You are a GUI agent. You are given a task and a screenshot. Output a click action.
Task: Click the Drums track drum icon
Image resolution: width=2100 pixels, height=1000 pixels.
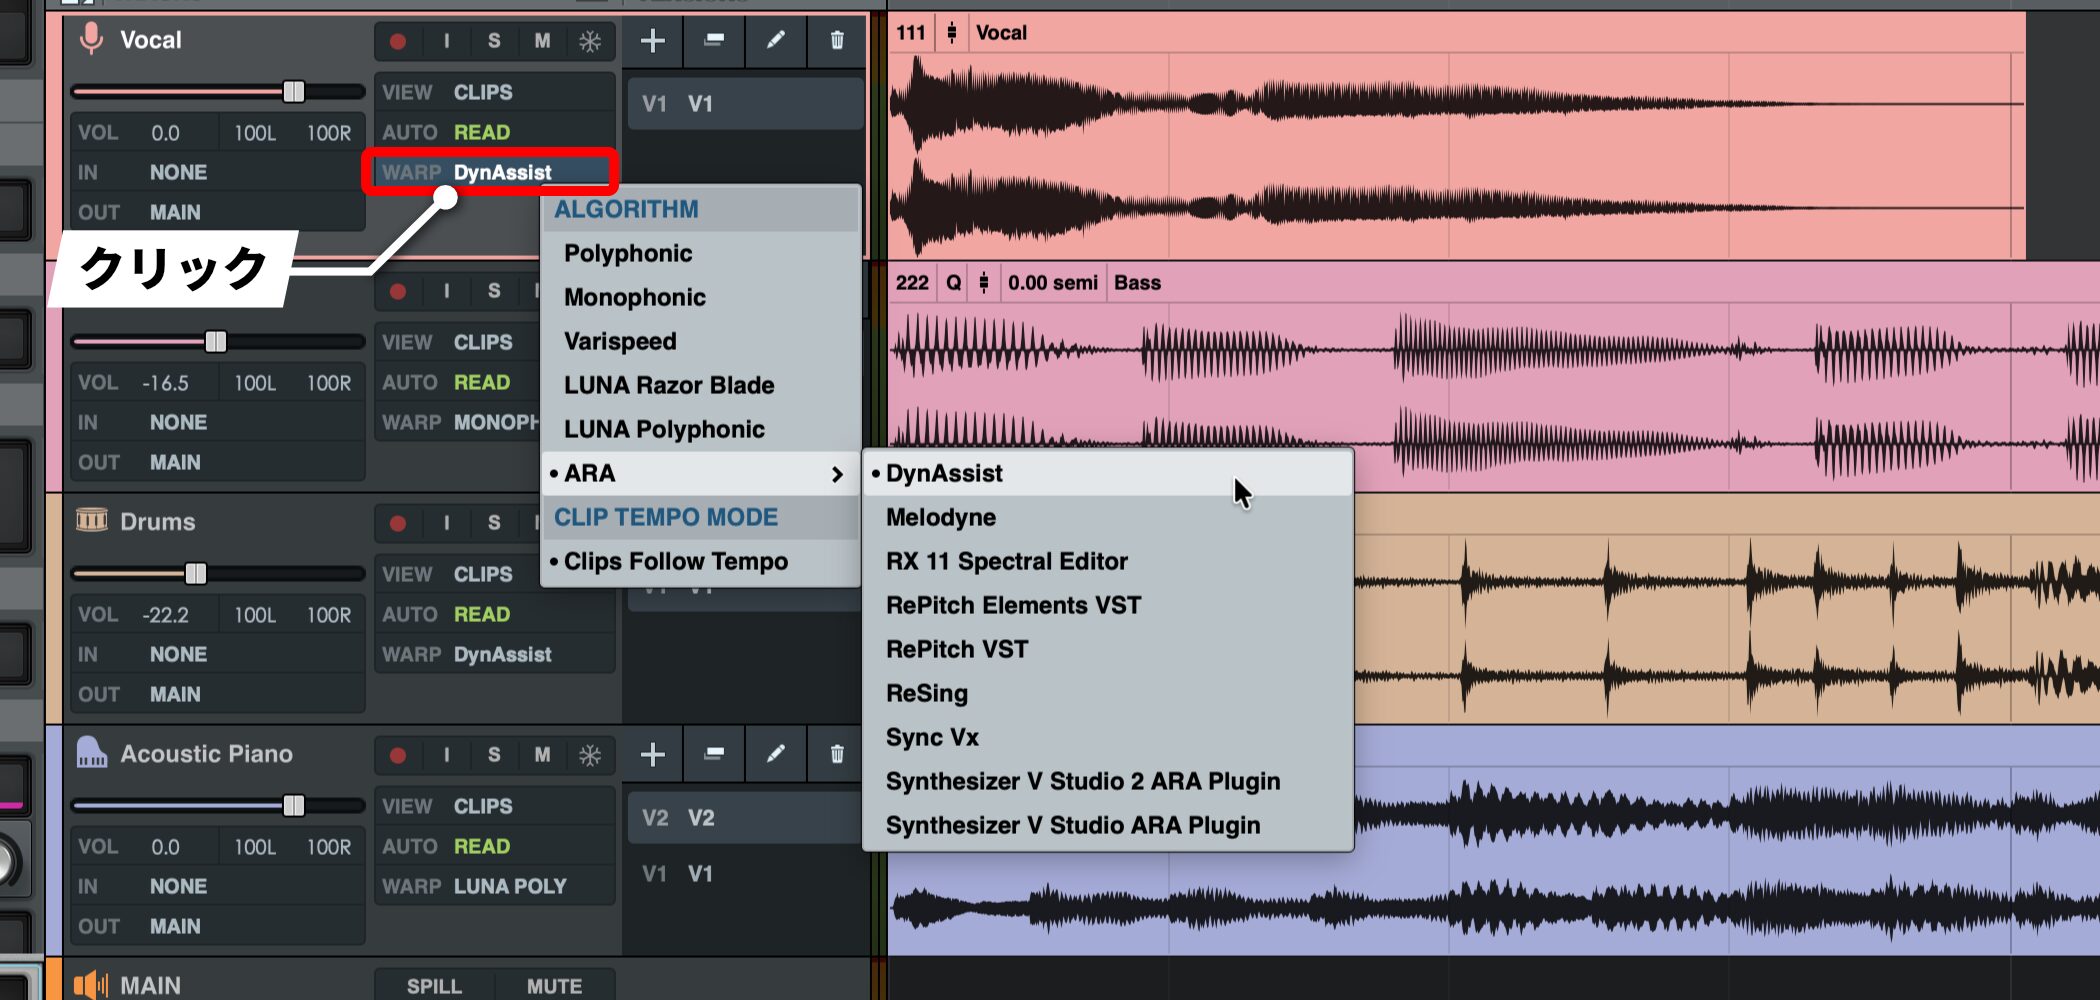91,520
